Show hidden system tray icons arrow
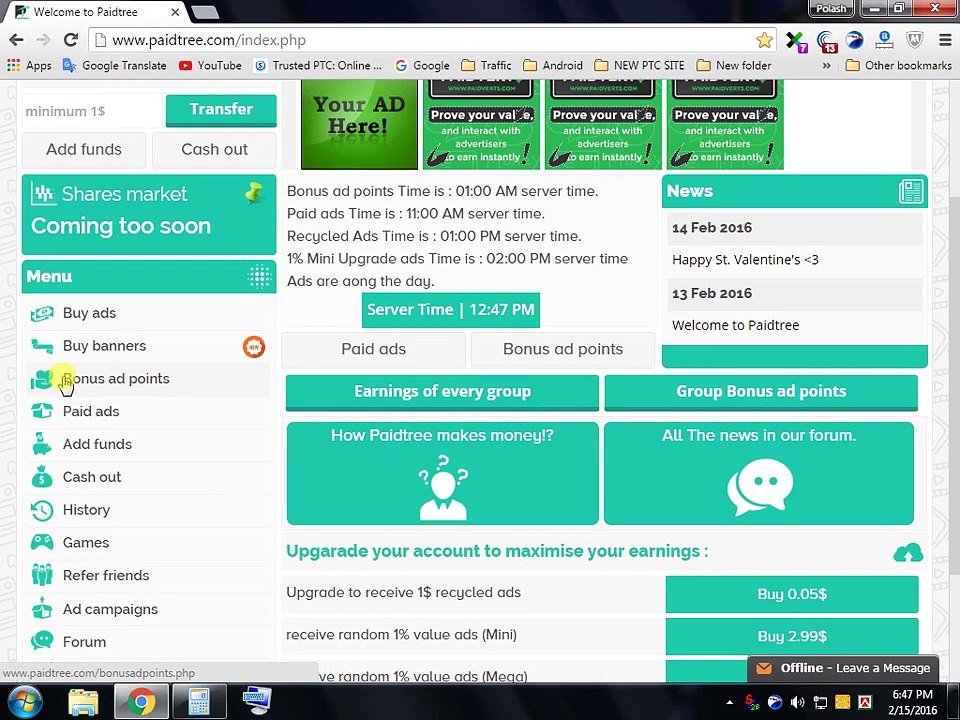960x720 pixels. coord(729,702)
